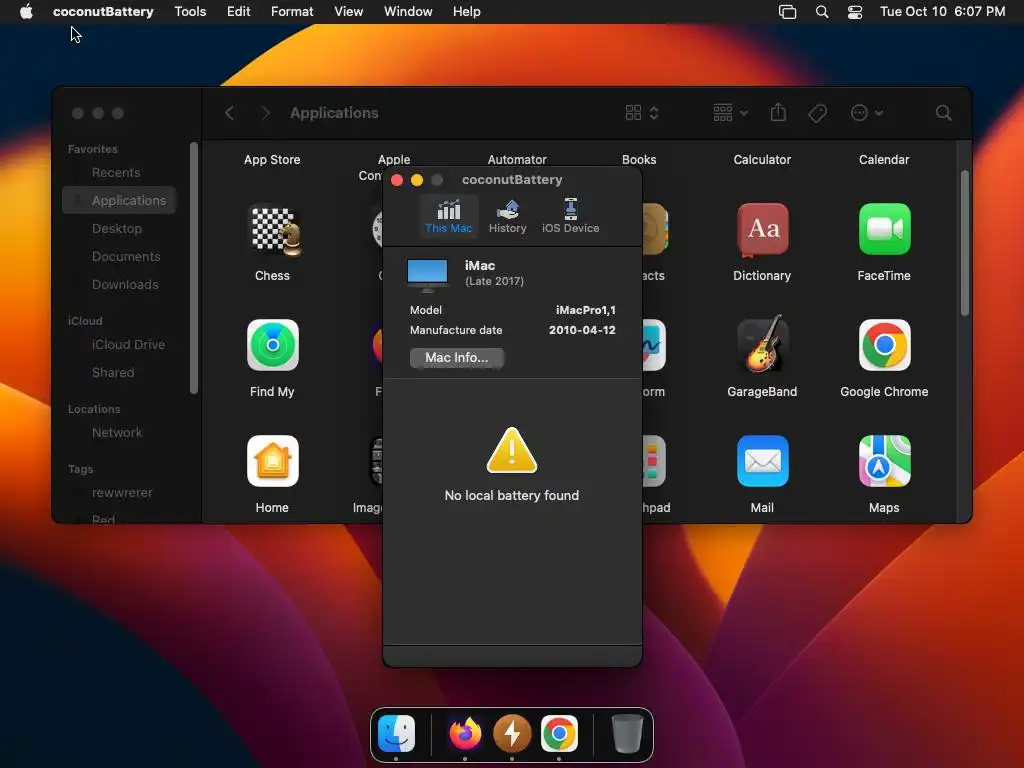
Task: Click the 2010-04-12 manufacture date value
Action: (x=582, y=330)
